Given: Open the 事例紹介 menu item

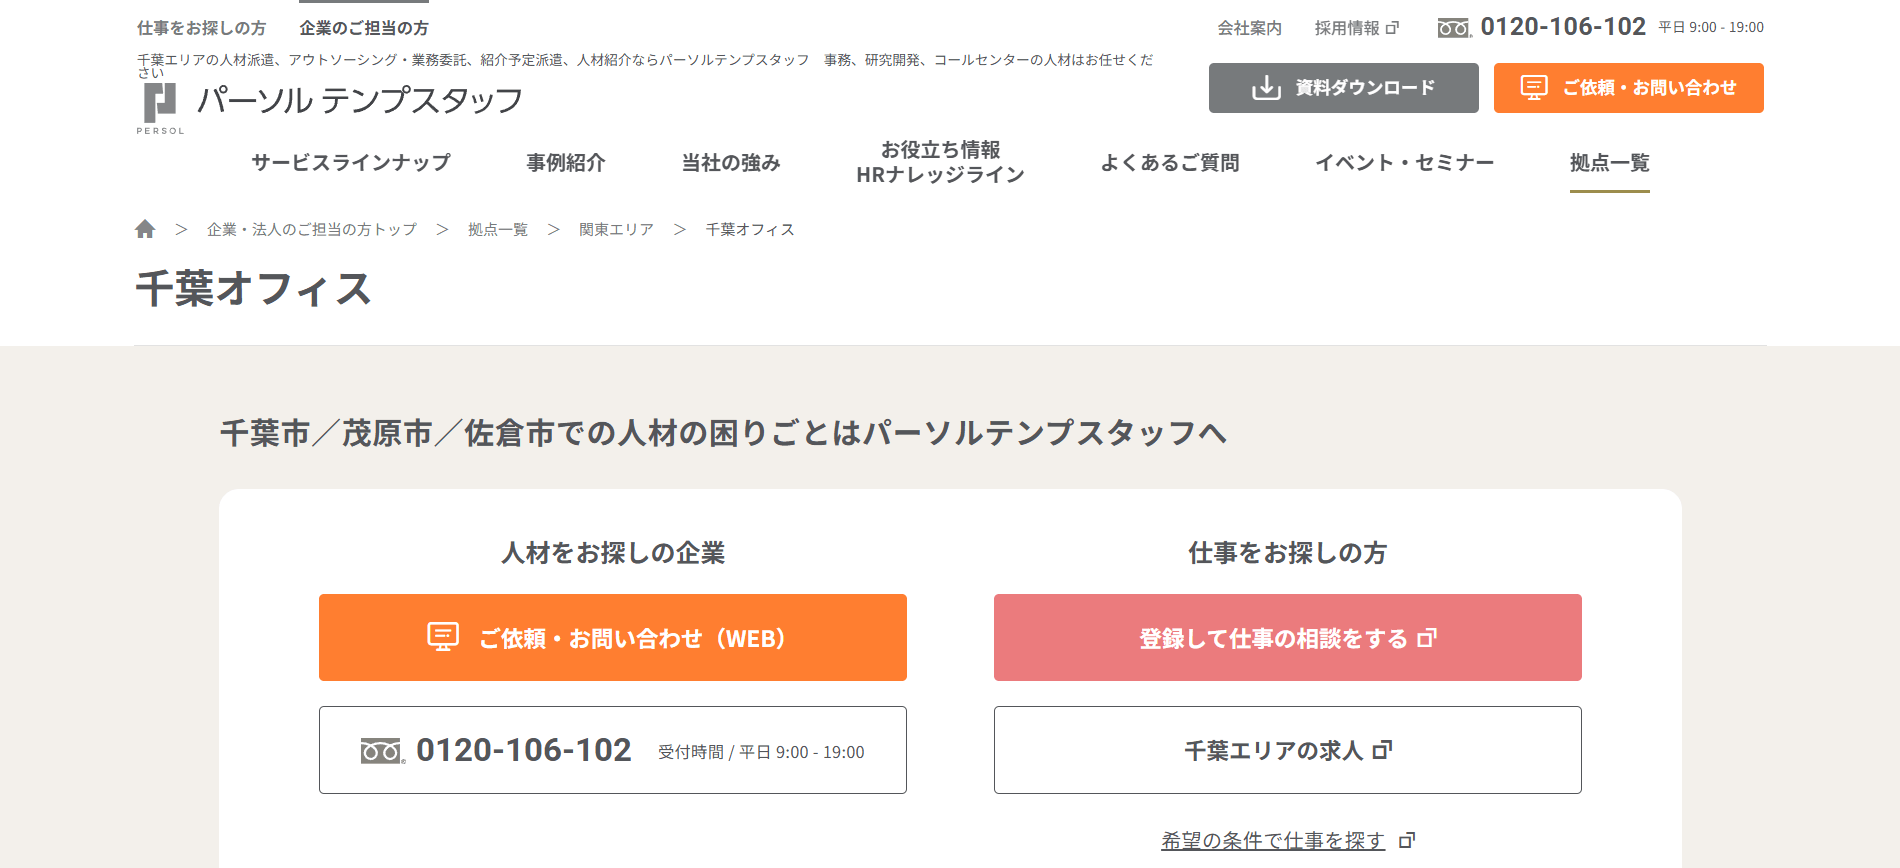Looking at the screenshot, I should pos(566,162).
